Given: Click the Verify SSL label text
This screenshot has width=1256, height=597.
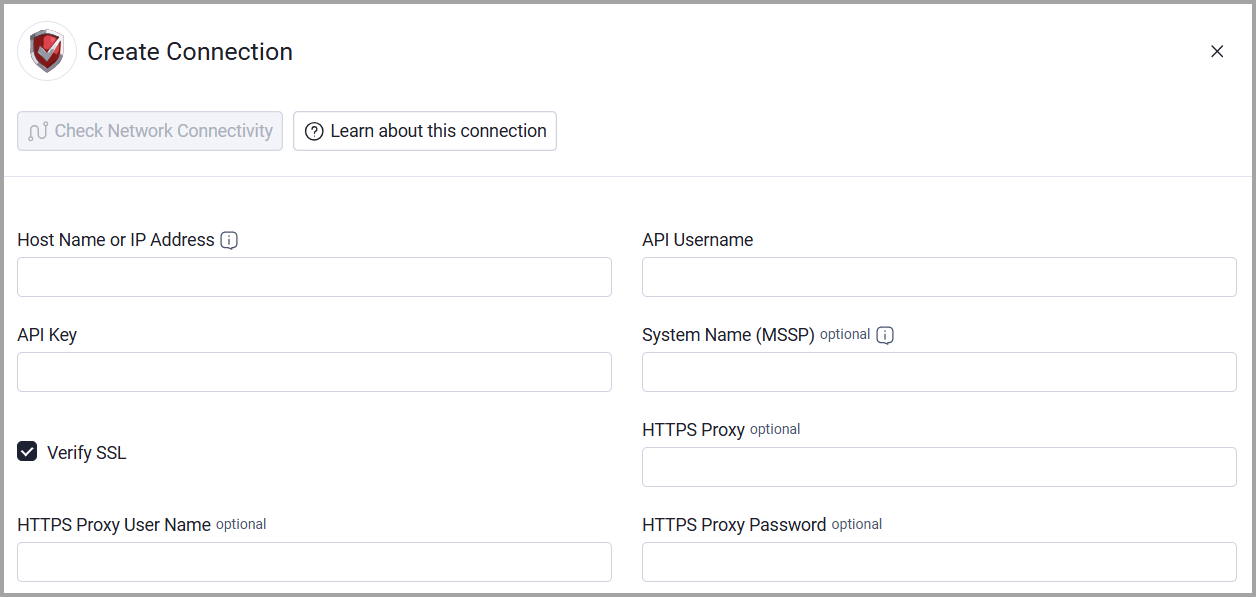Looking at the screenshot, I should (87, 453).
